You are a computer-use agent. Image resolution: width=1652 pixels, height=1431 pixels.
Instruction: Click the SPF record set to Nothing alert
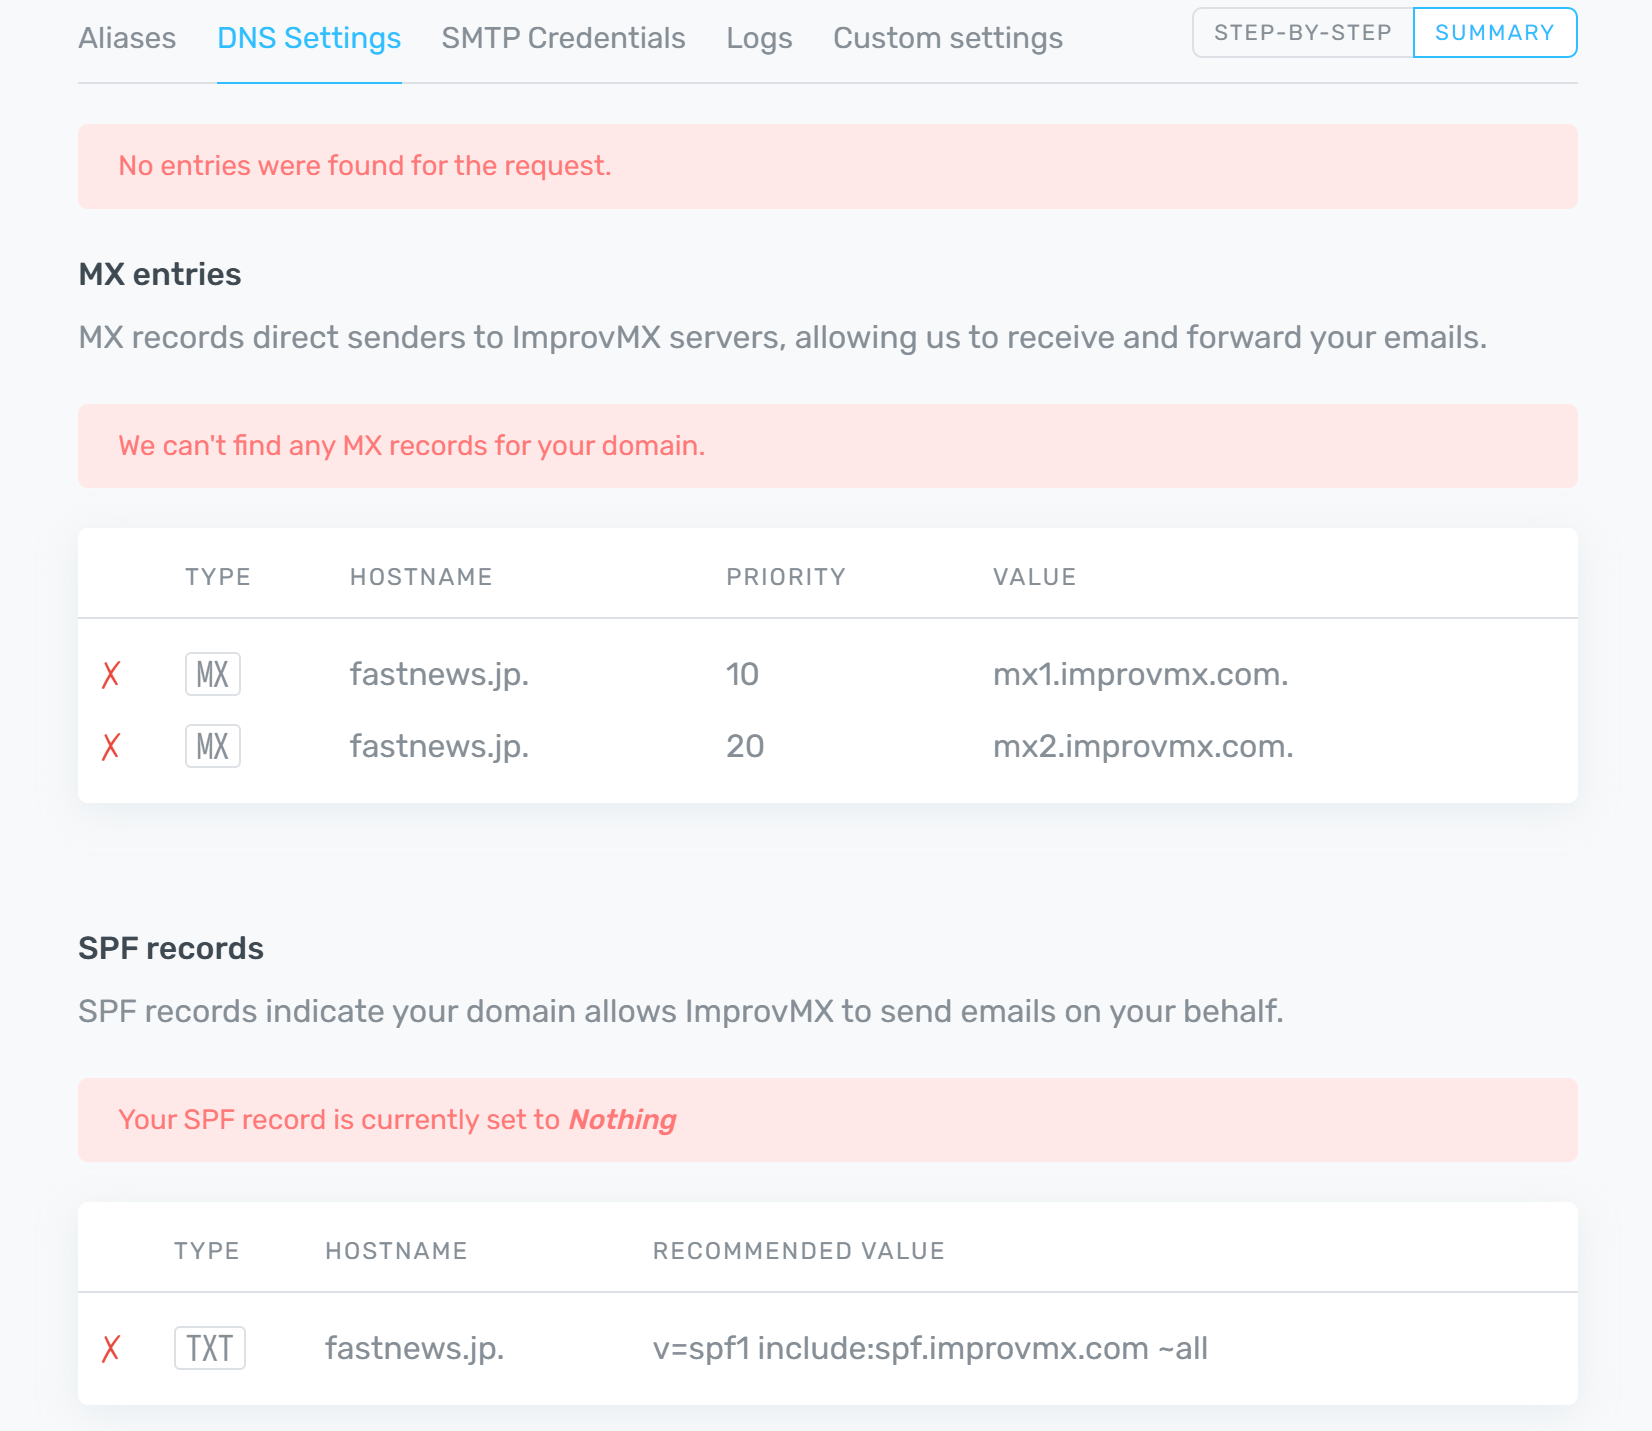pyautogui.click(x=828, y=1120)
